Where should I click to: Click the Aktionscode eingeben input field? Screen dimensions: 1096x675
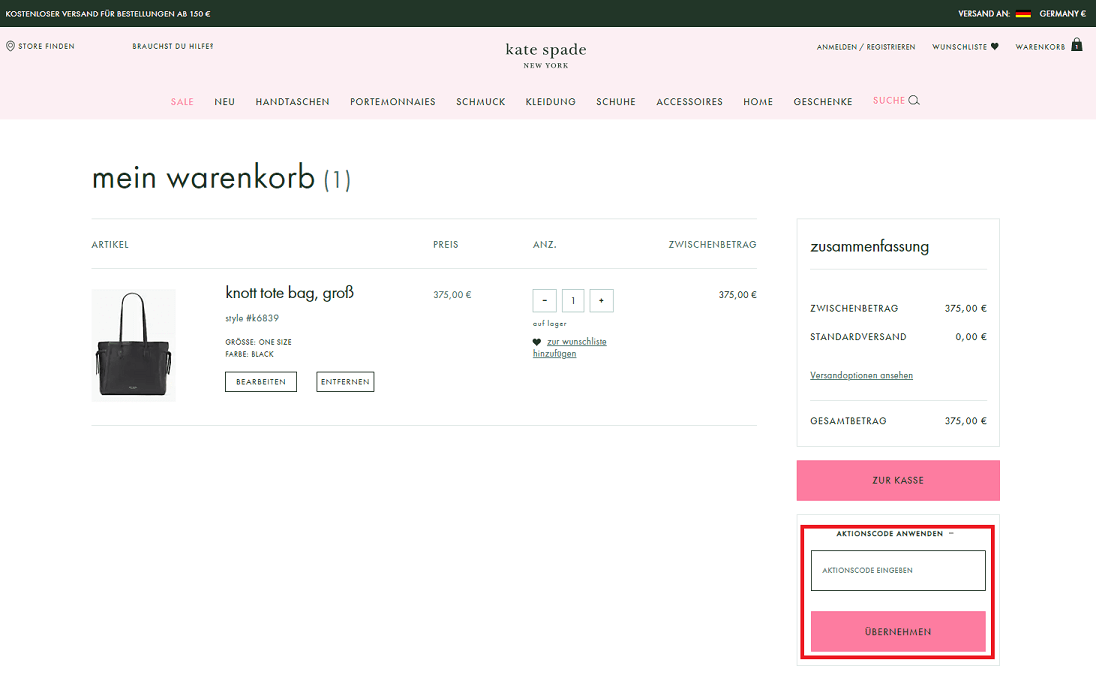pos(898,570)
